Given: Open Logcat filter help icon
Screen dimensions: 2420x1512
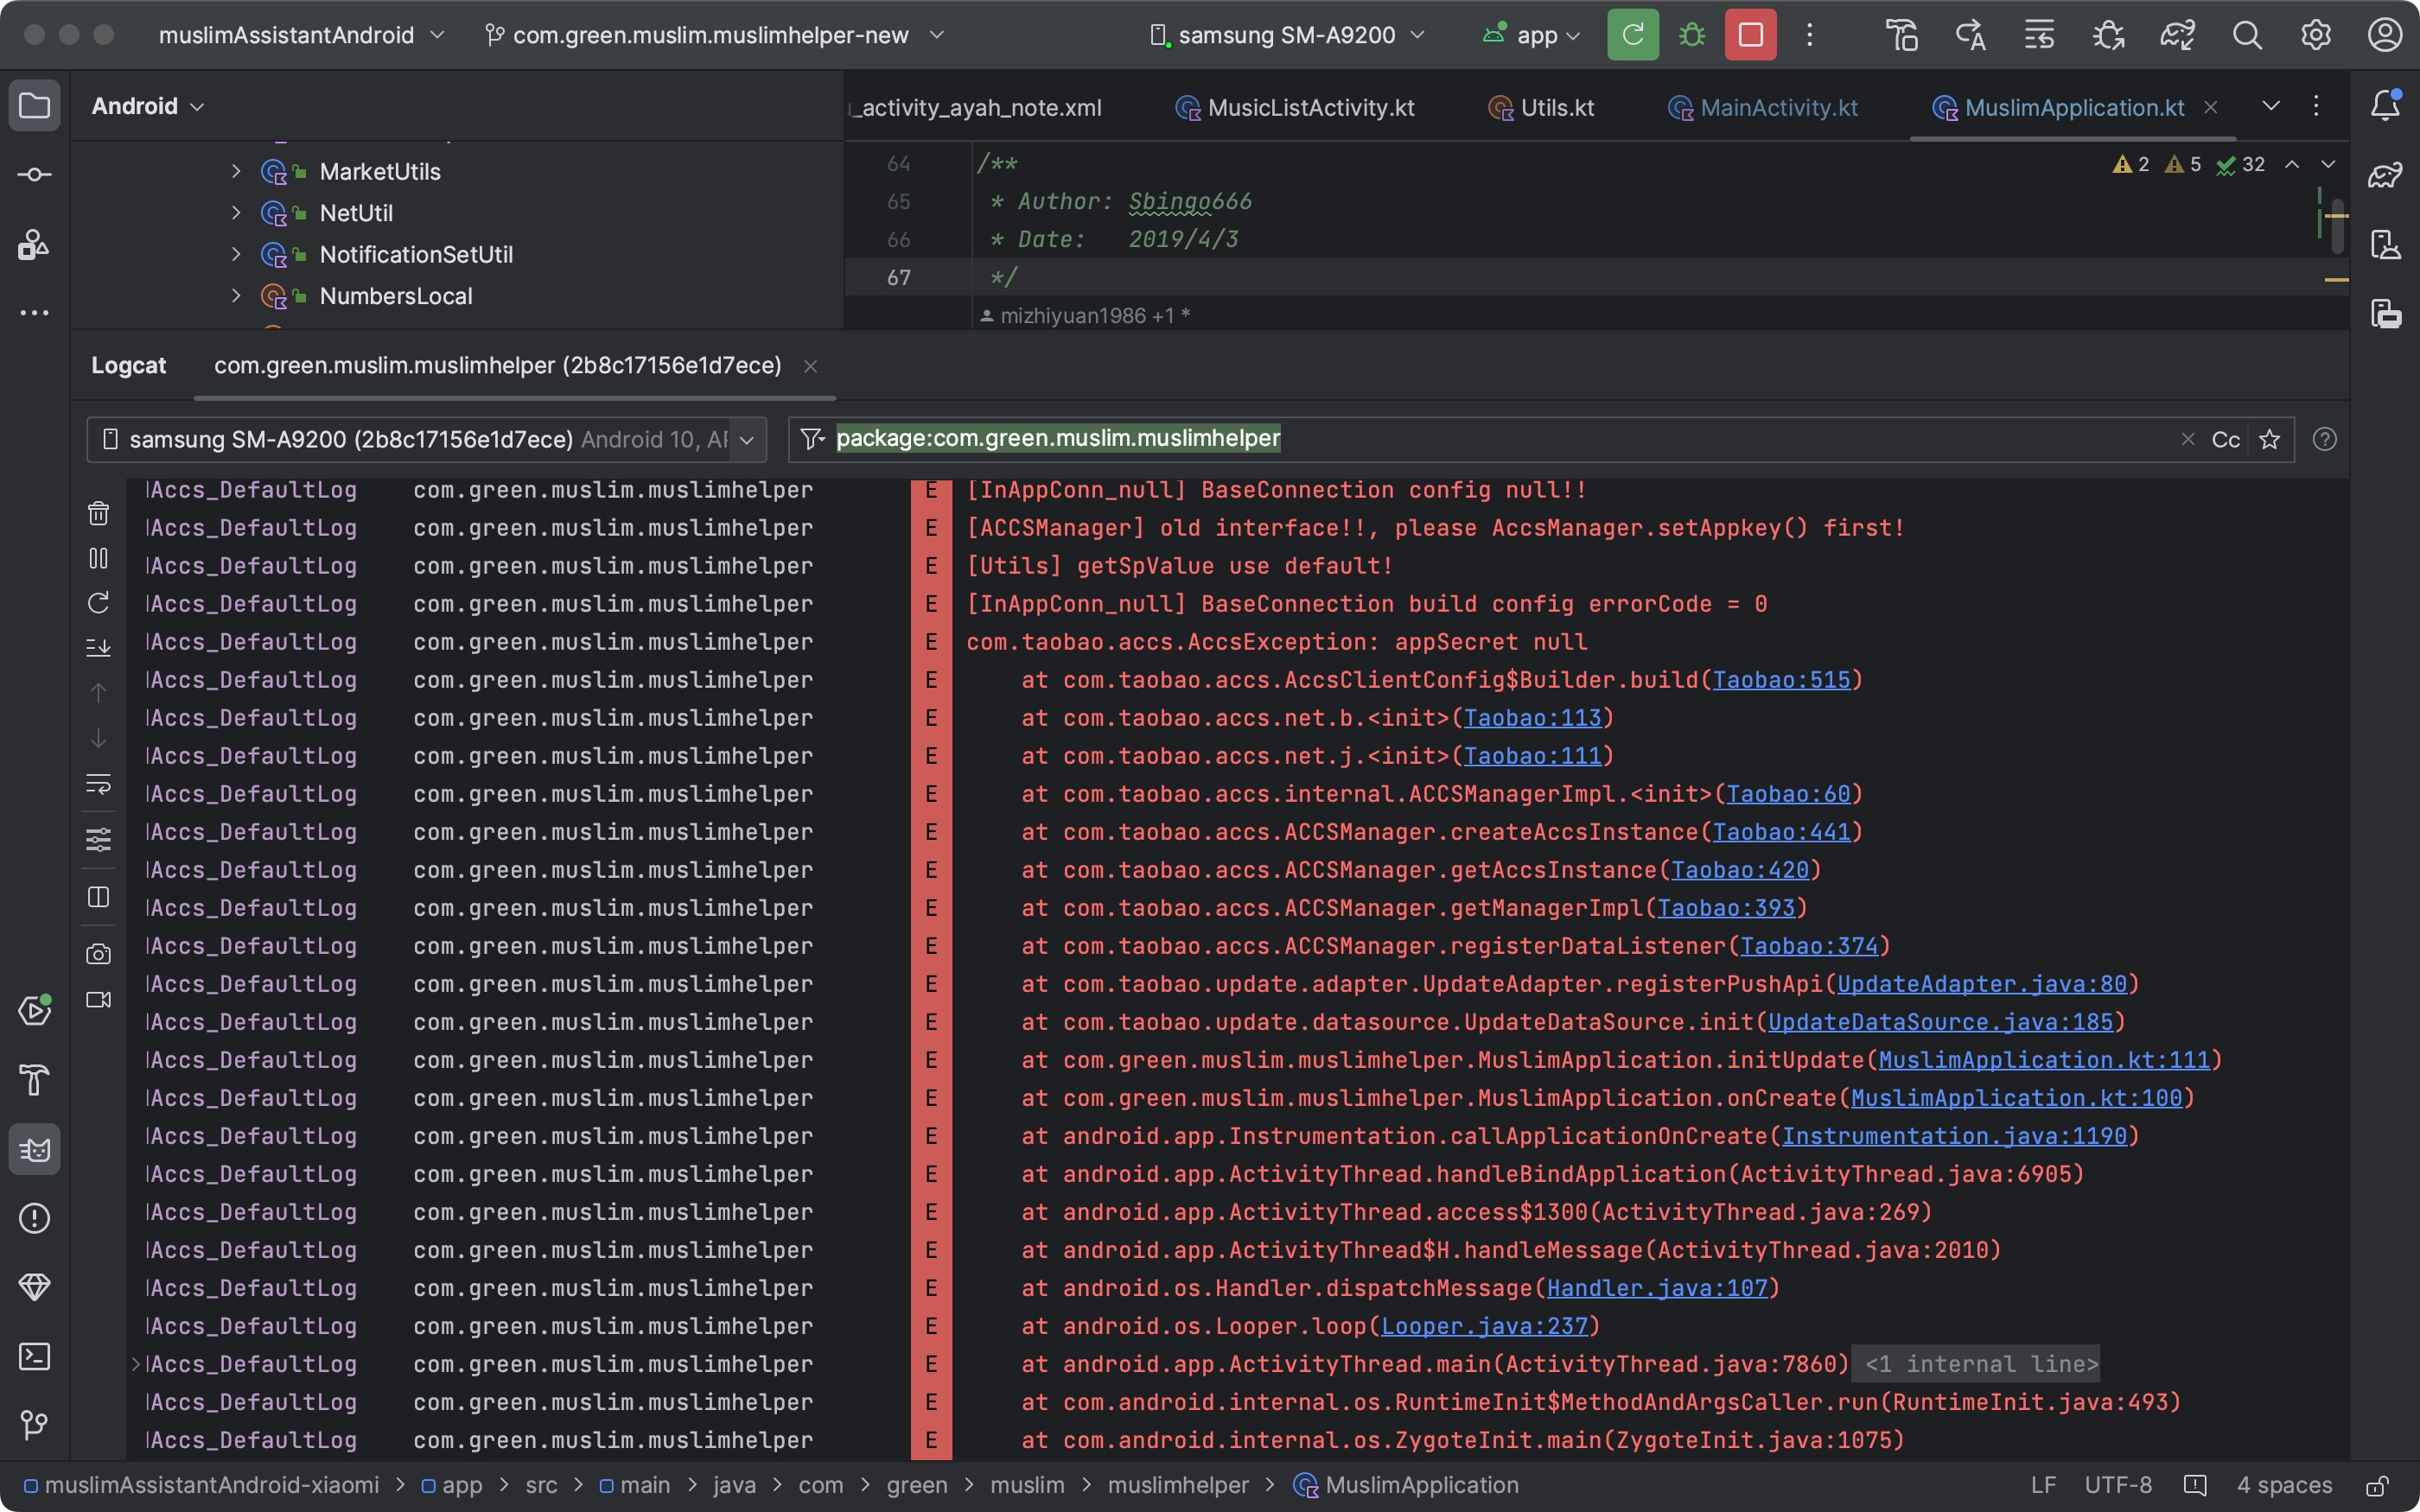Looking at the screenshot, I should (2325, 440).
